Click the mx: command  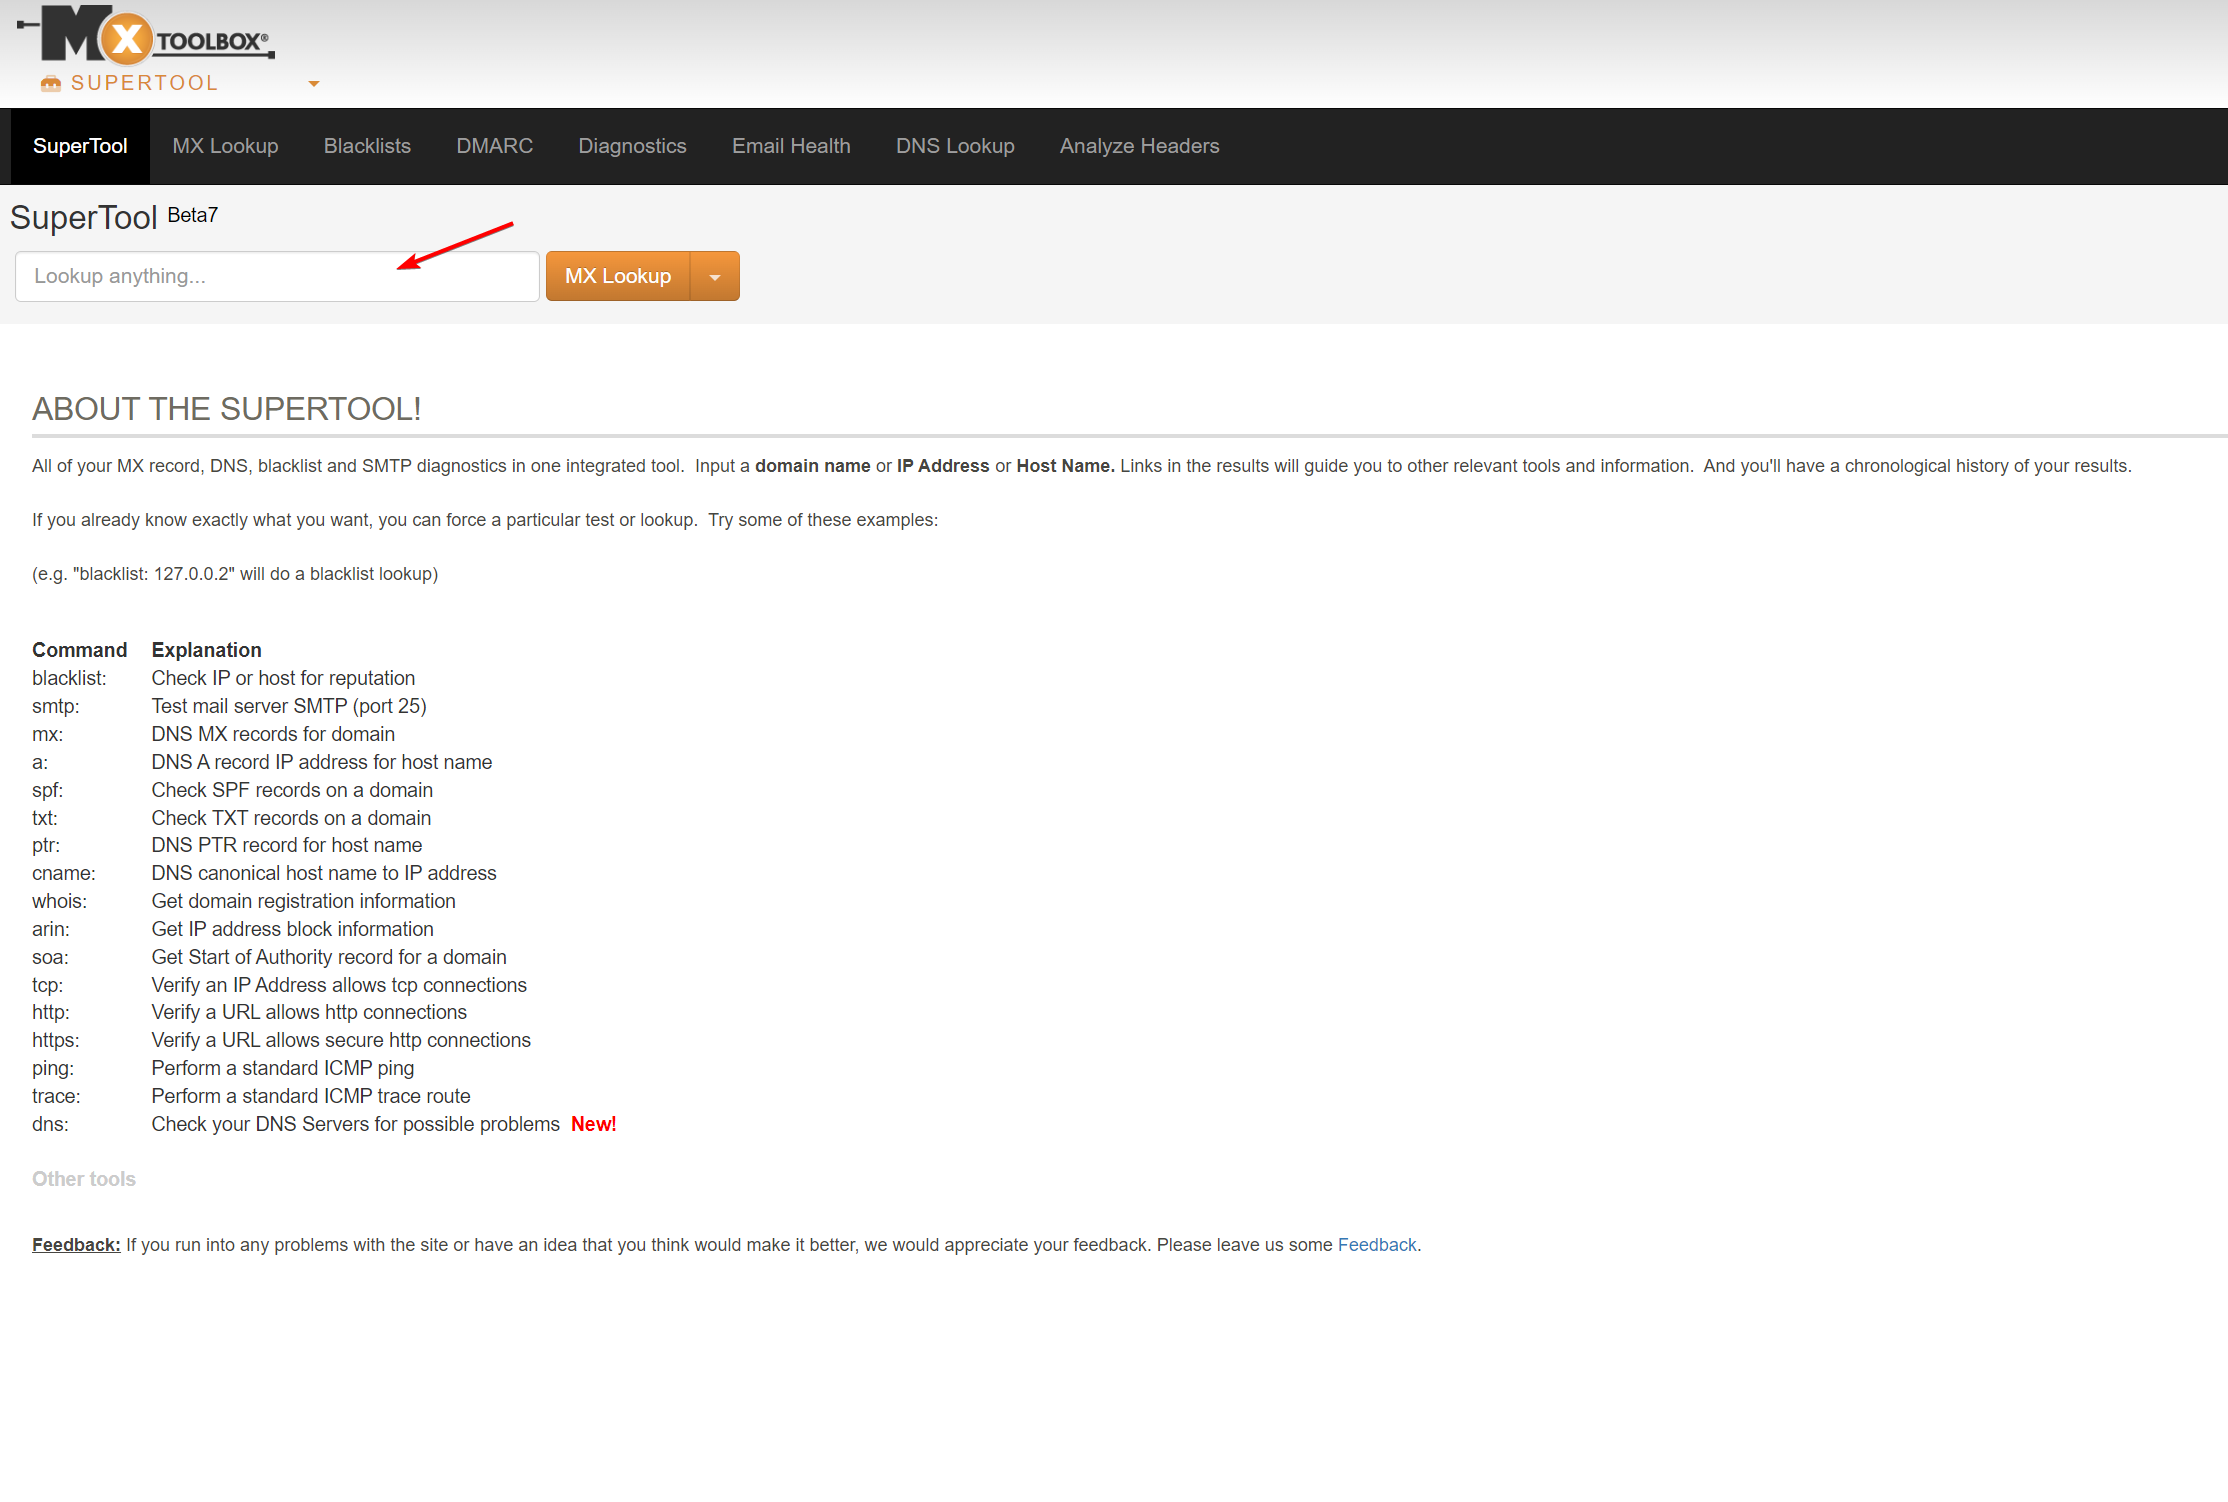47,734
